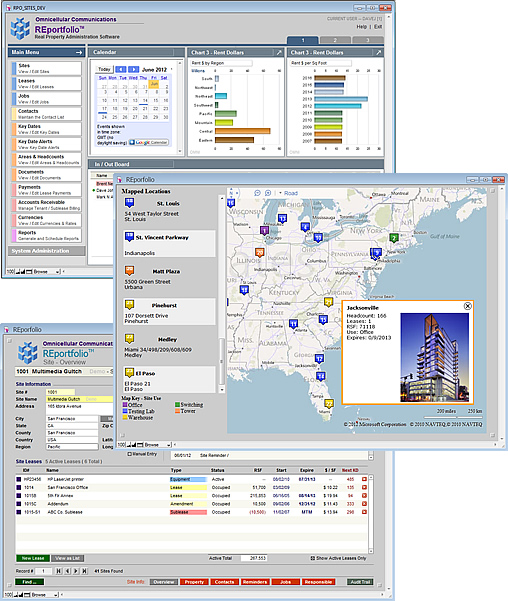Screen dimensions: 508x601
Task: Click the map zoom-out icon in the toolbar
Action: tap(257, 193)
